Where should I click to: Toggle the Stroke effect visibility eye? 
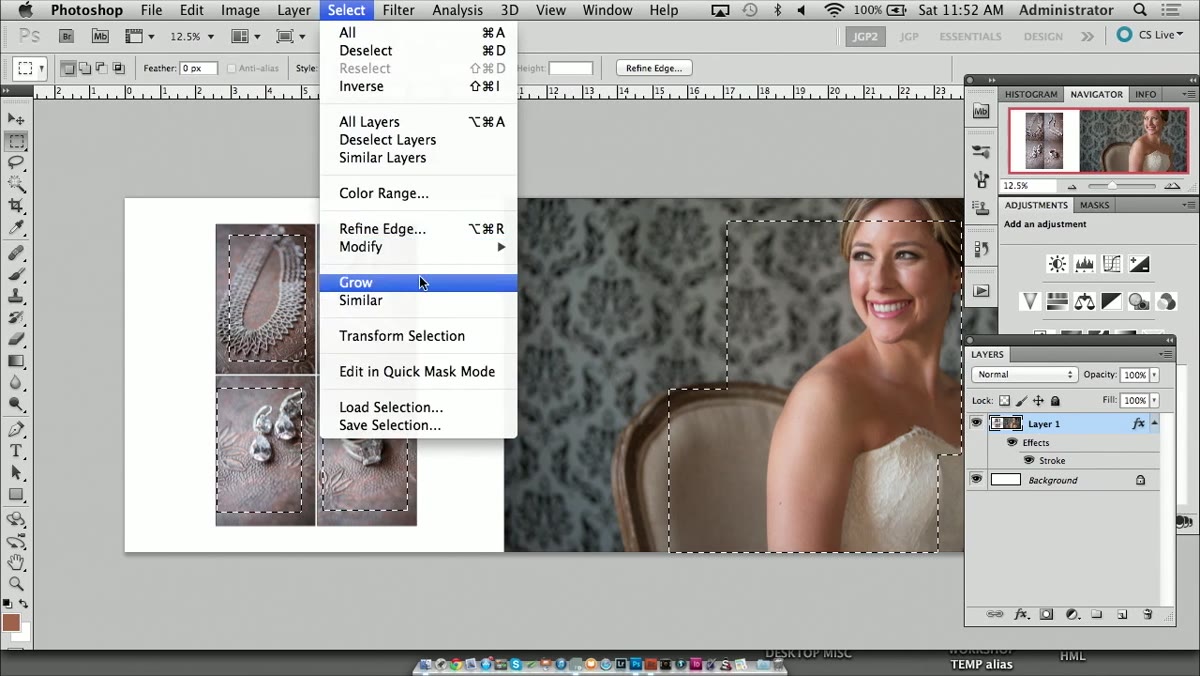[1029, 460]
